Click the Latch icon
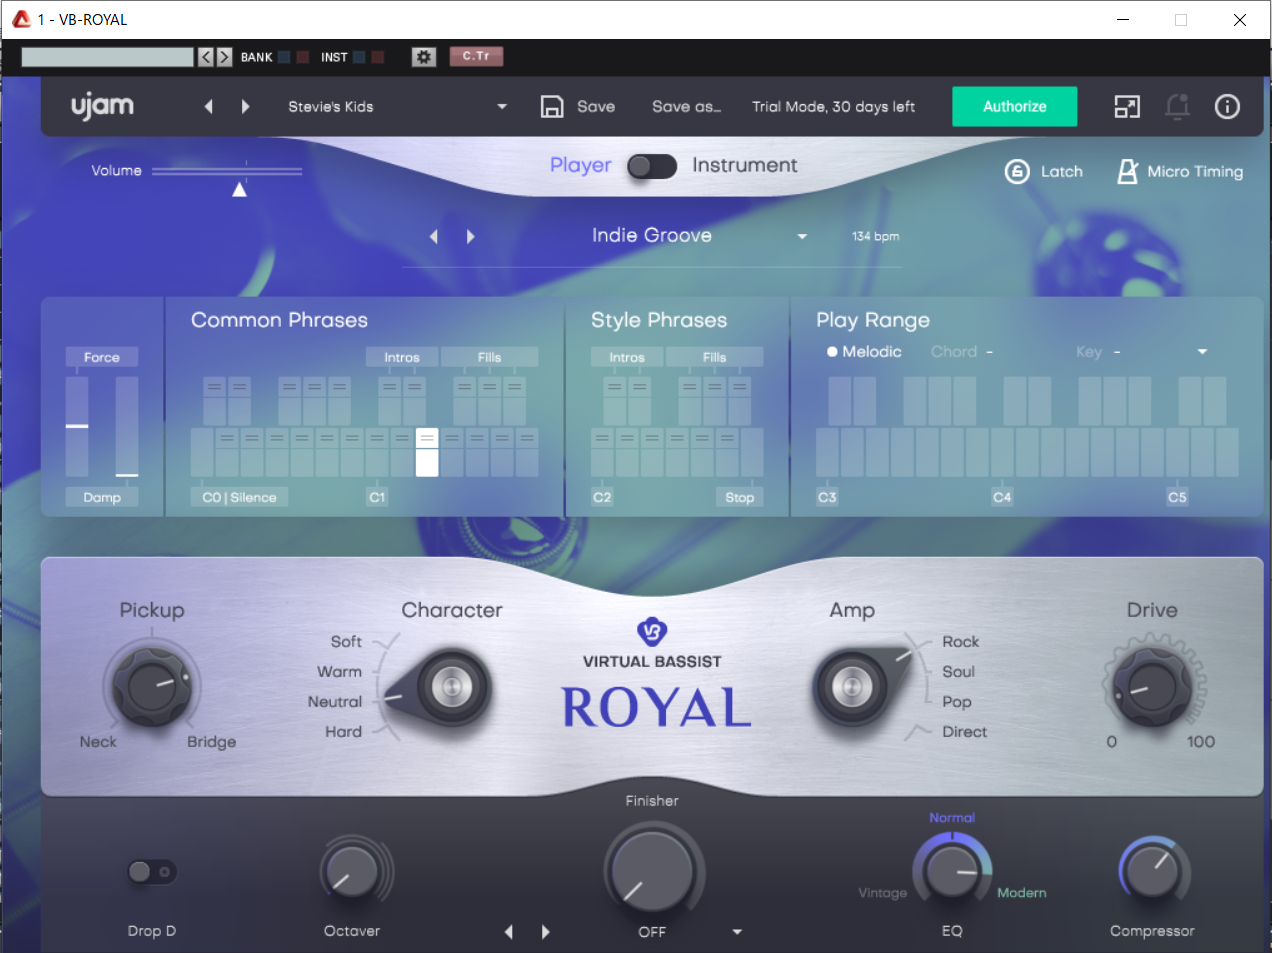Screen dimensions: 1272x953 point(1017,171)
